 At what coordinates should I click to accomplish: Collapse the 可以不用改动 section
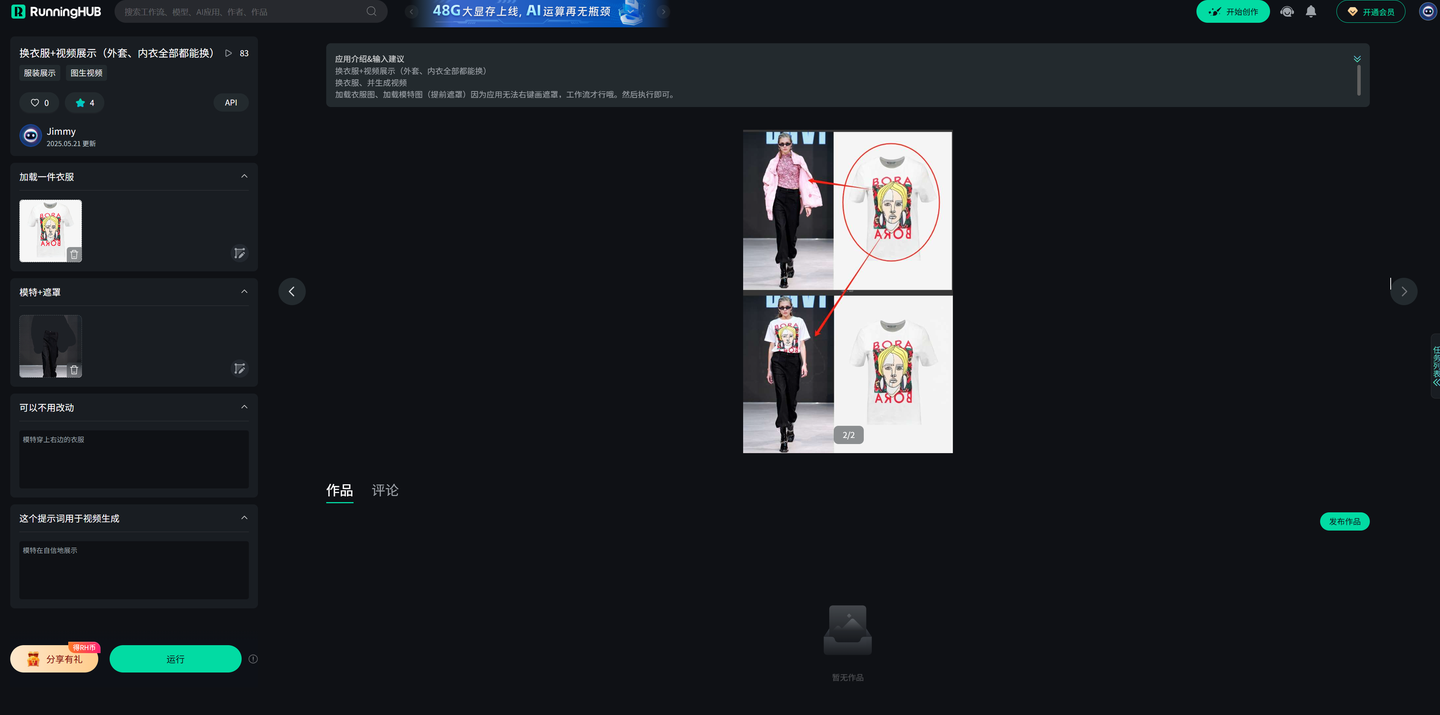click(x=244, y=407)
